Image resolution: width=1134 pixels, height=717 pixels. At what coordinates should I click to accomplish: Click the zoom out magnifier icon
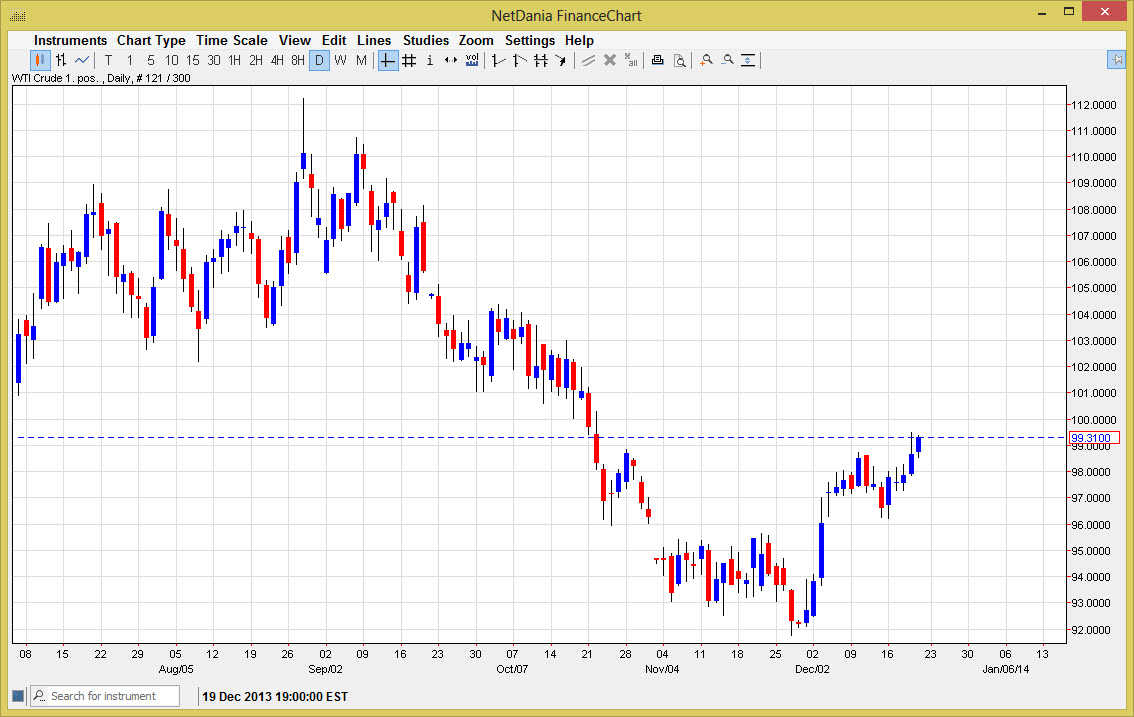coord(727,60)
